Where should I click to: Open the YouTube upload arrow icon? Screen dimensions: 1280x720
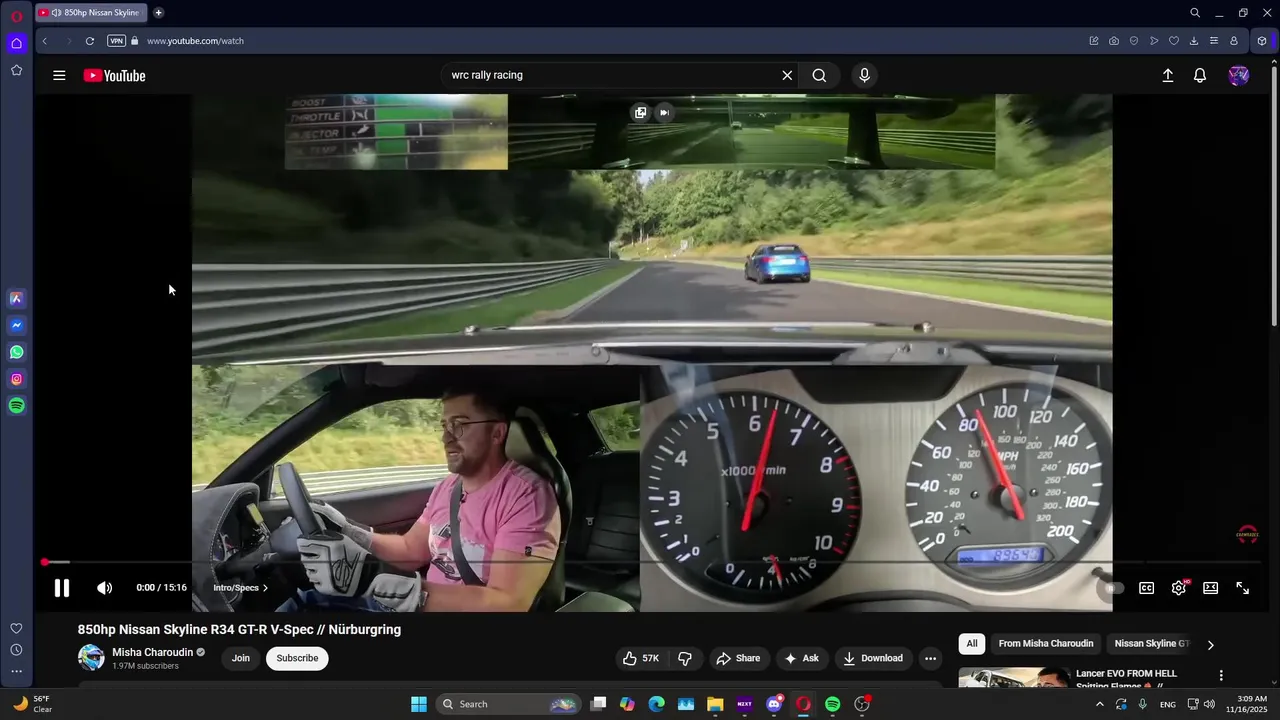click(1167, 75)
